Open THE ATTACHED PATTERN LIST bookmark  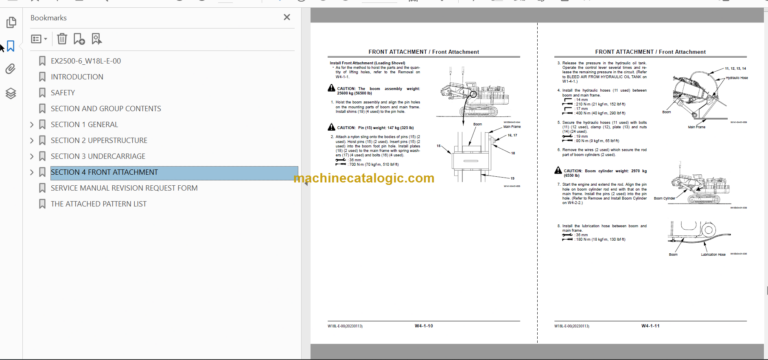pyautogui.click(x=98, y=204)
